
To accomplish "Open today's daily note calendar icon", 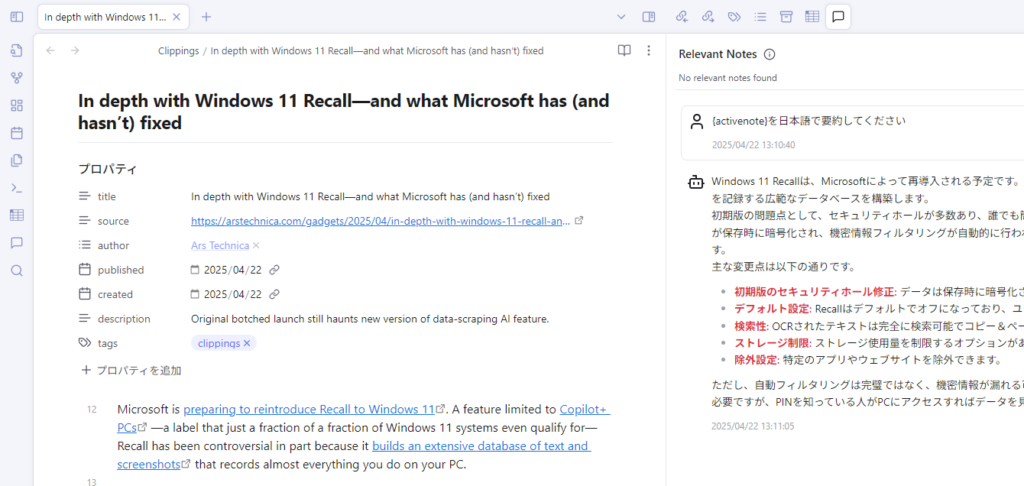I will tap(17, 133).
